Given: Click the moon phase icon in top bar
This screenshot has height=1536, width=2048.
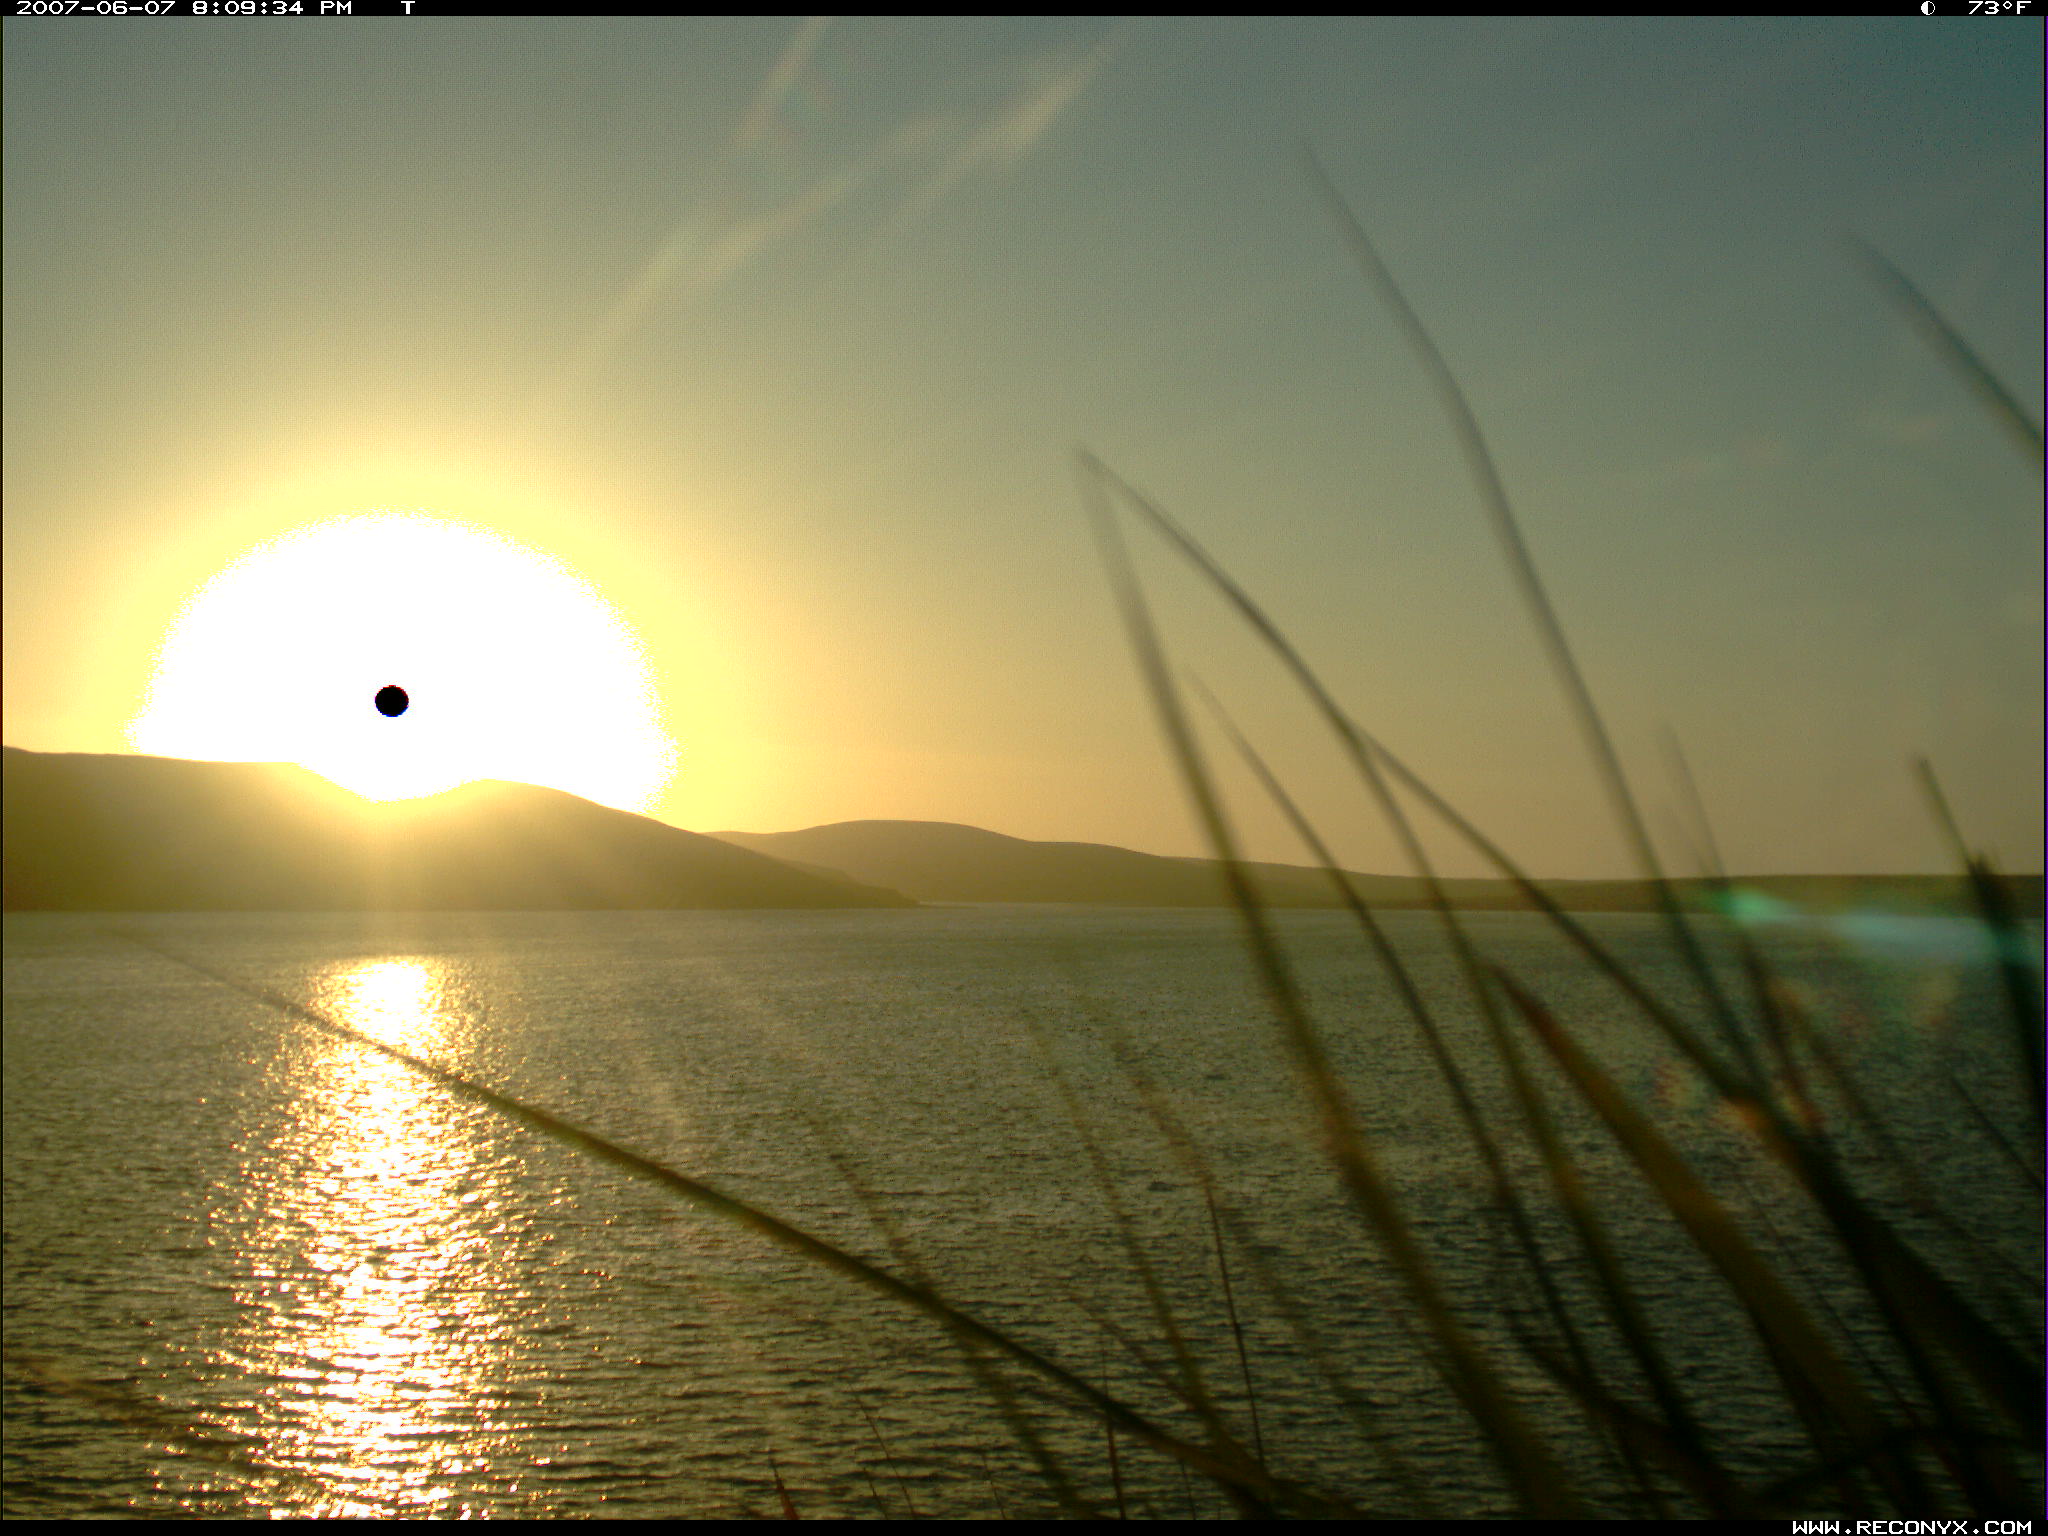Looking at the screenshot, I should (1927, 8).
